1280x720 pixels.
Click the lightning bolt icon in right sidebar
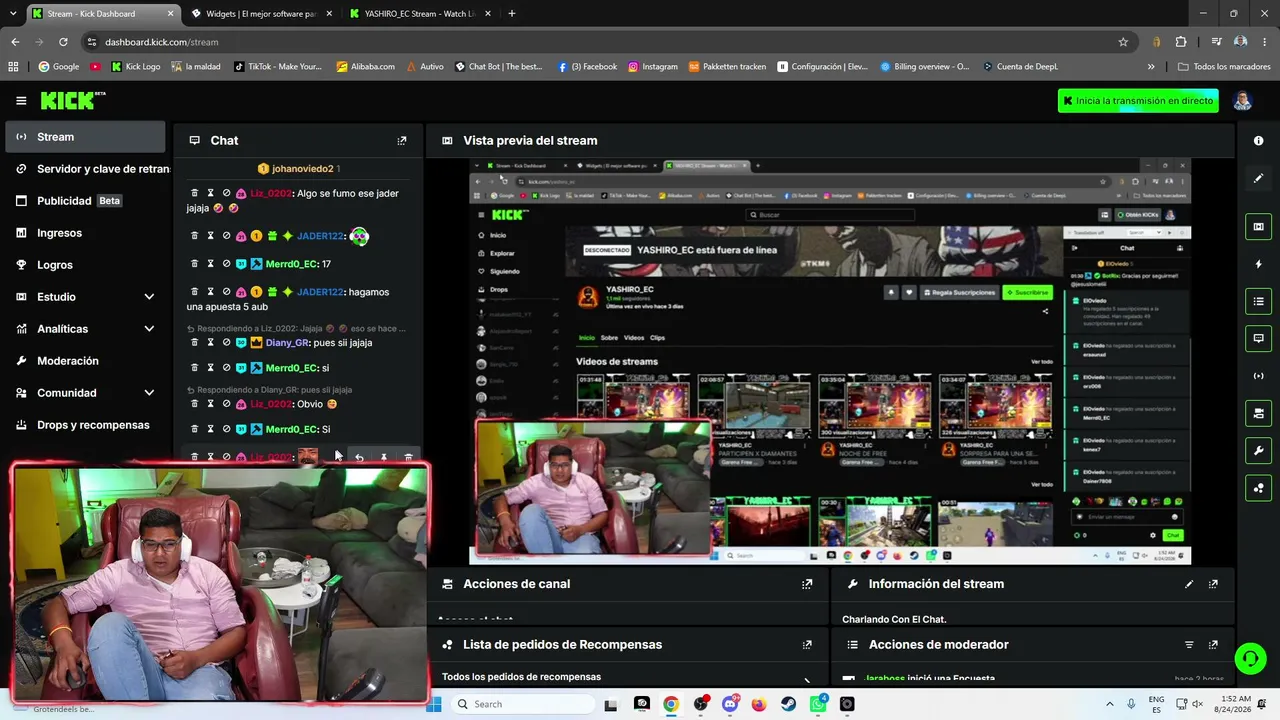(x=1258, y=264)
